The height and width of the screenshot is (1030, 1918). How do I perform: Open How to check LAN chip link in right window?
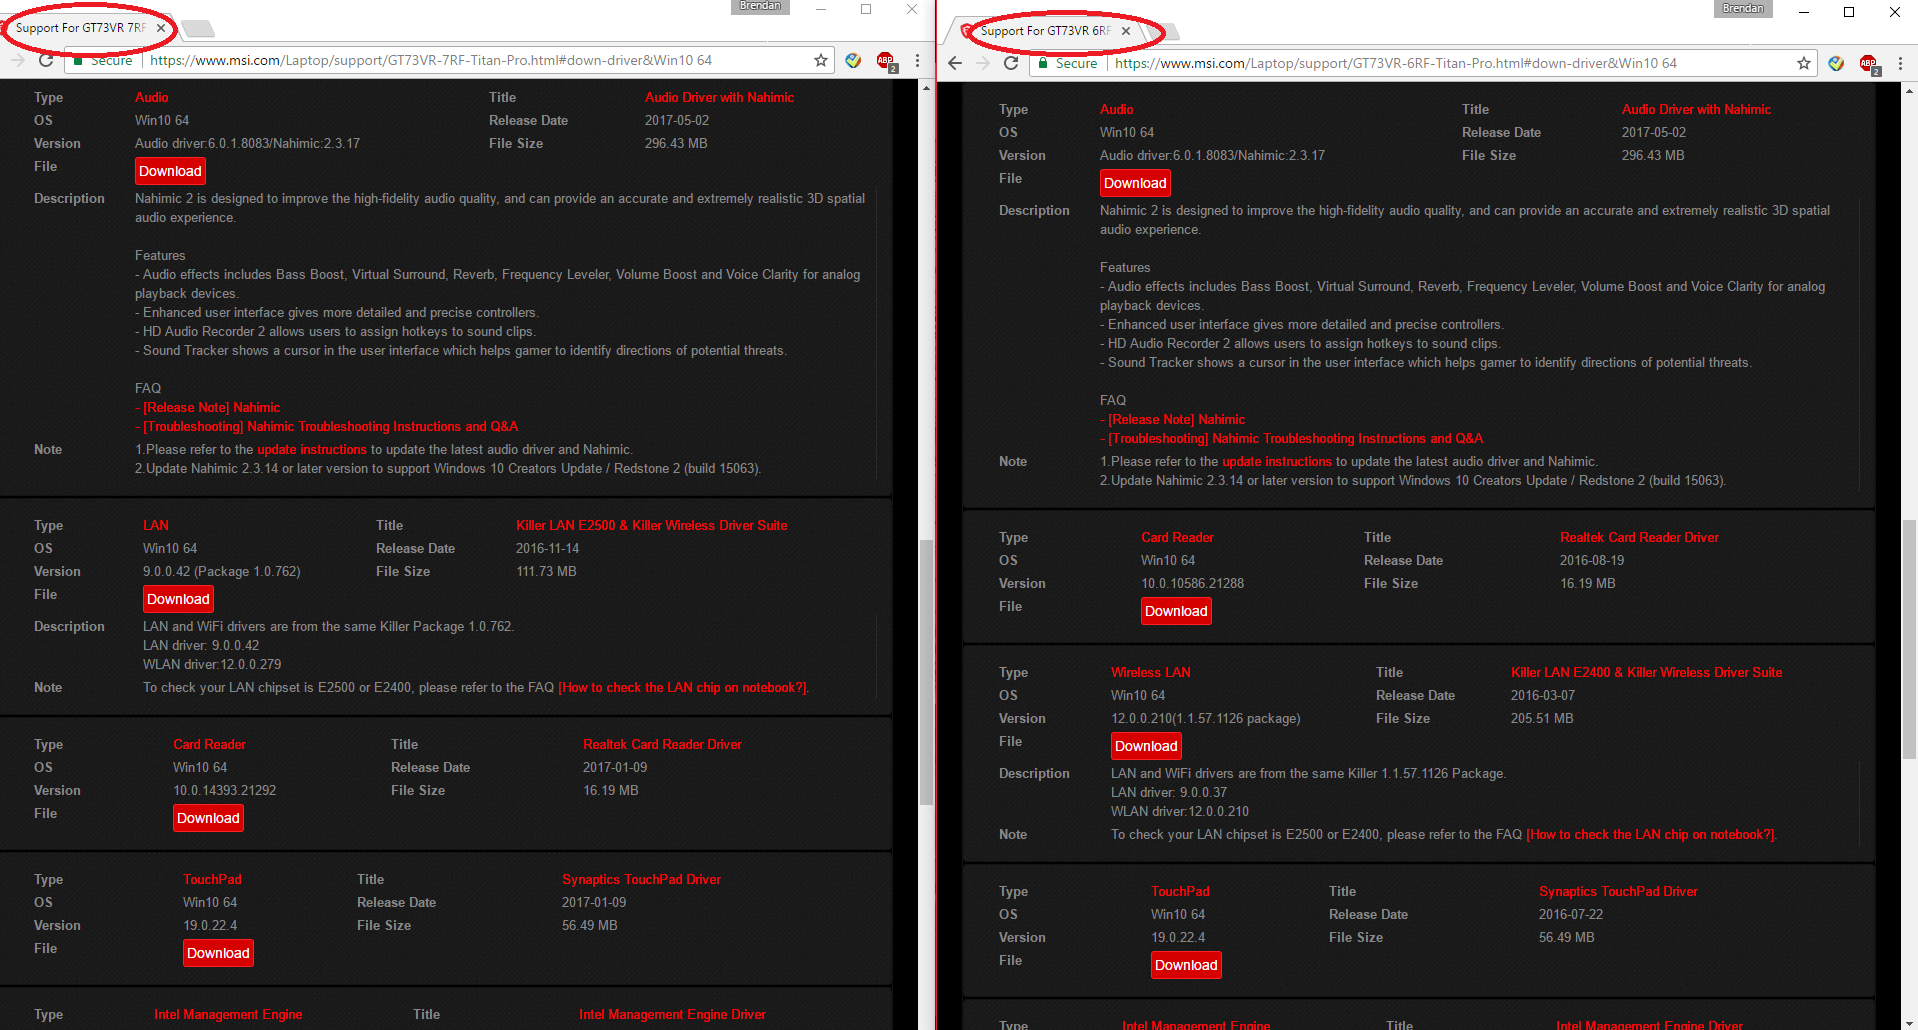point(1651,834)
